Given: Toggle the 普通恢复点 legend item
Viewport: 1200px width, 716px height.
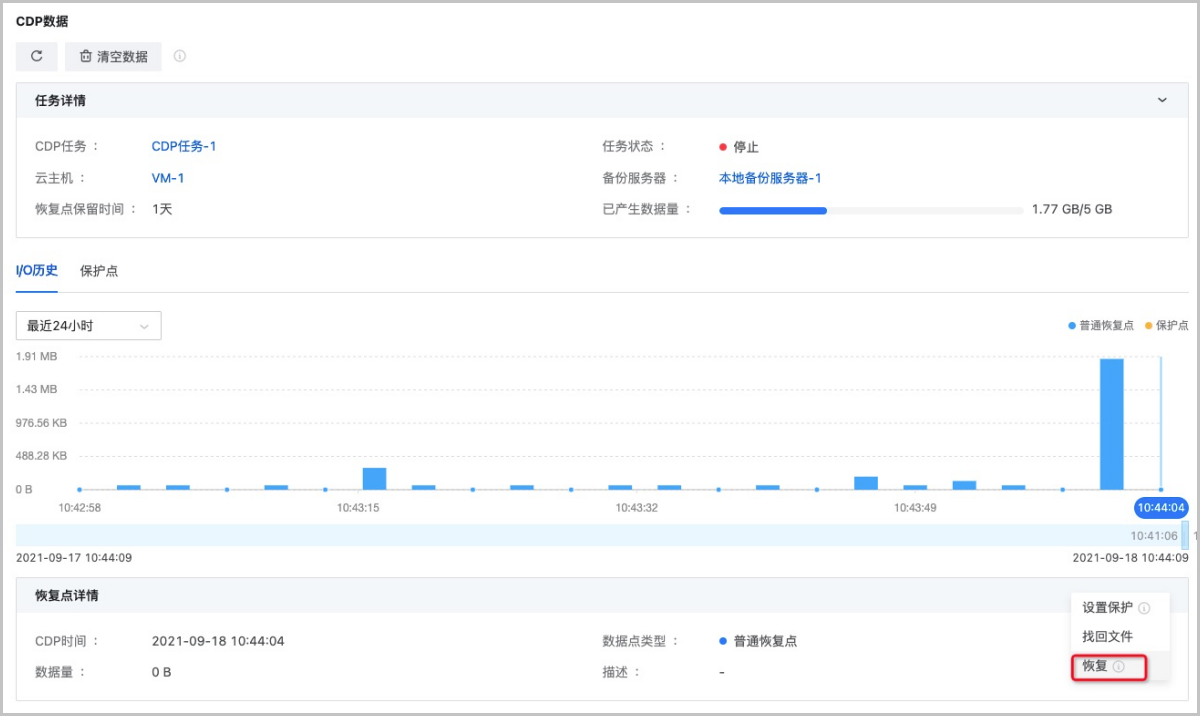Looking at the screenshot, I should click(x=1100, y=326).
